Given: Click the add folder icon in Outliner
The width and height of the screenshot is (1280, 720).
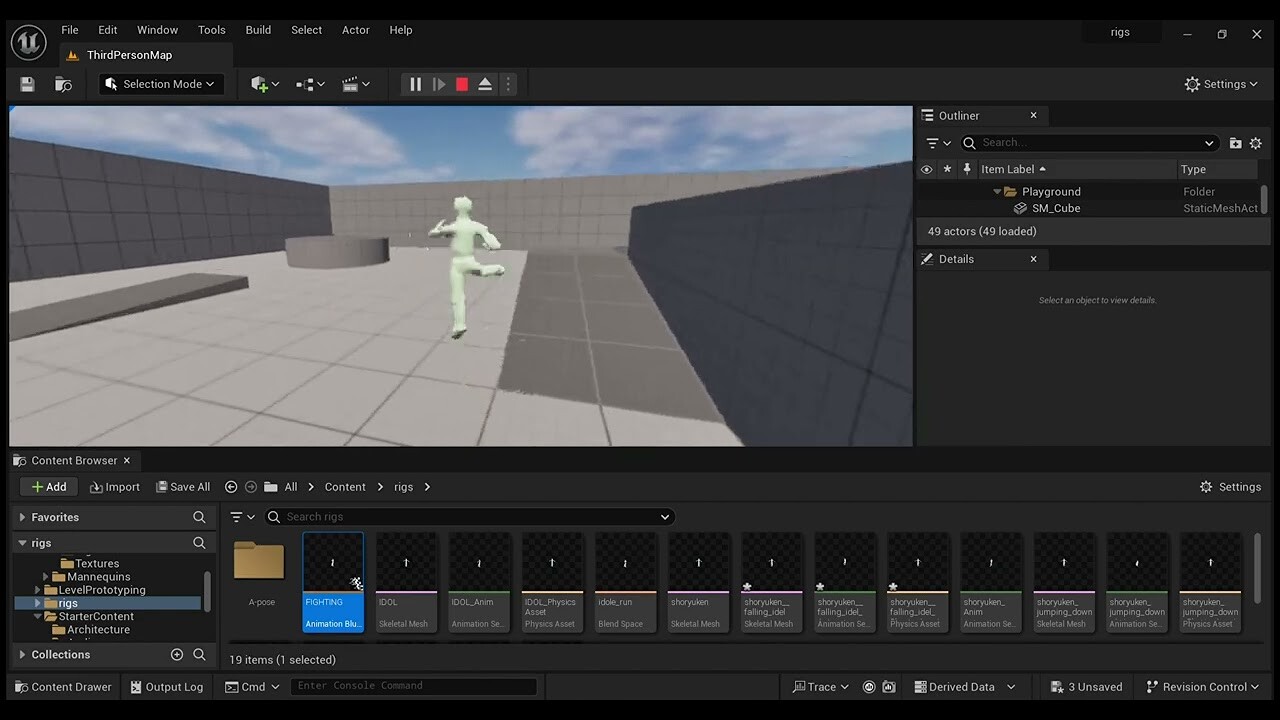Looking at the screenshot, I should click(1235, 143).
